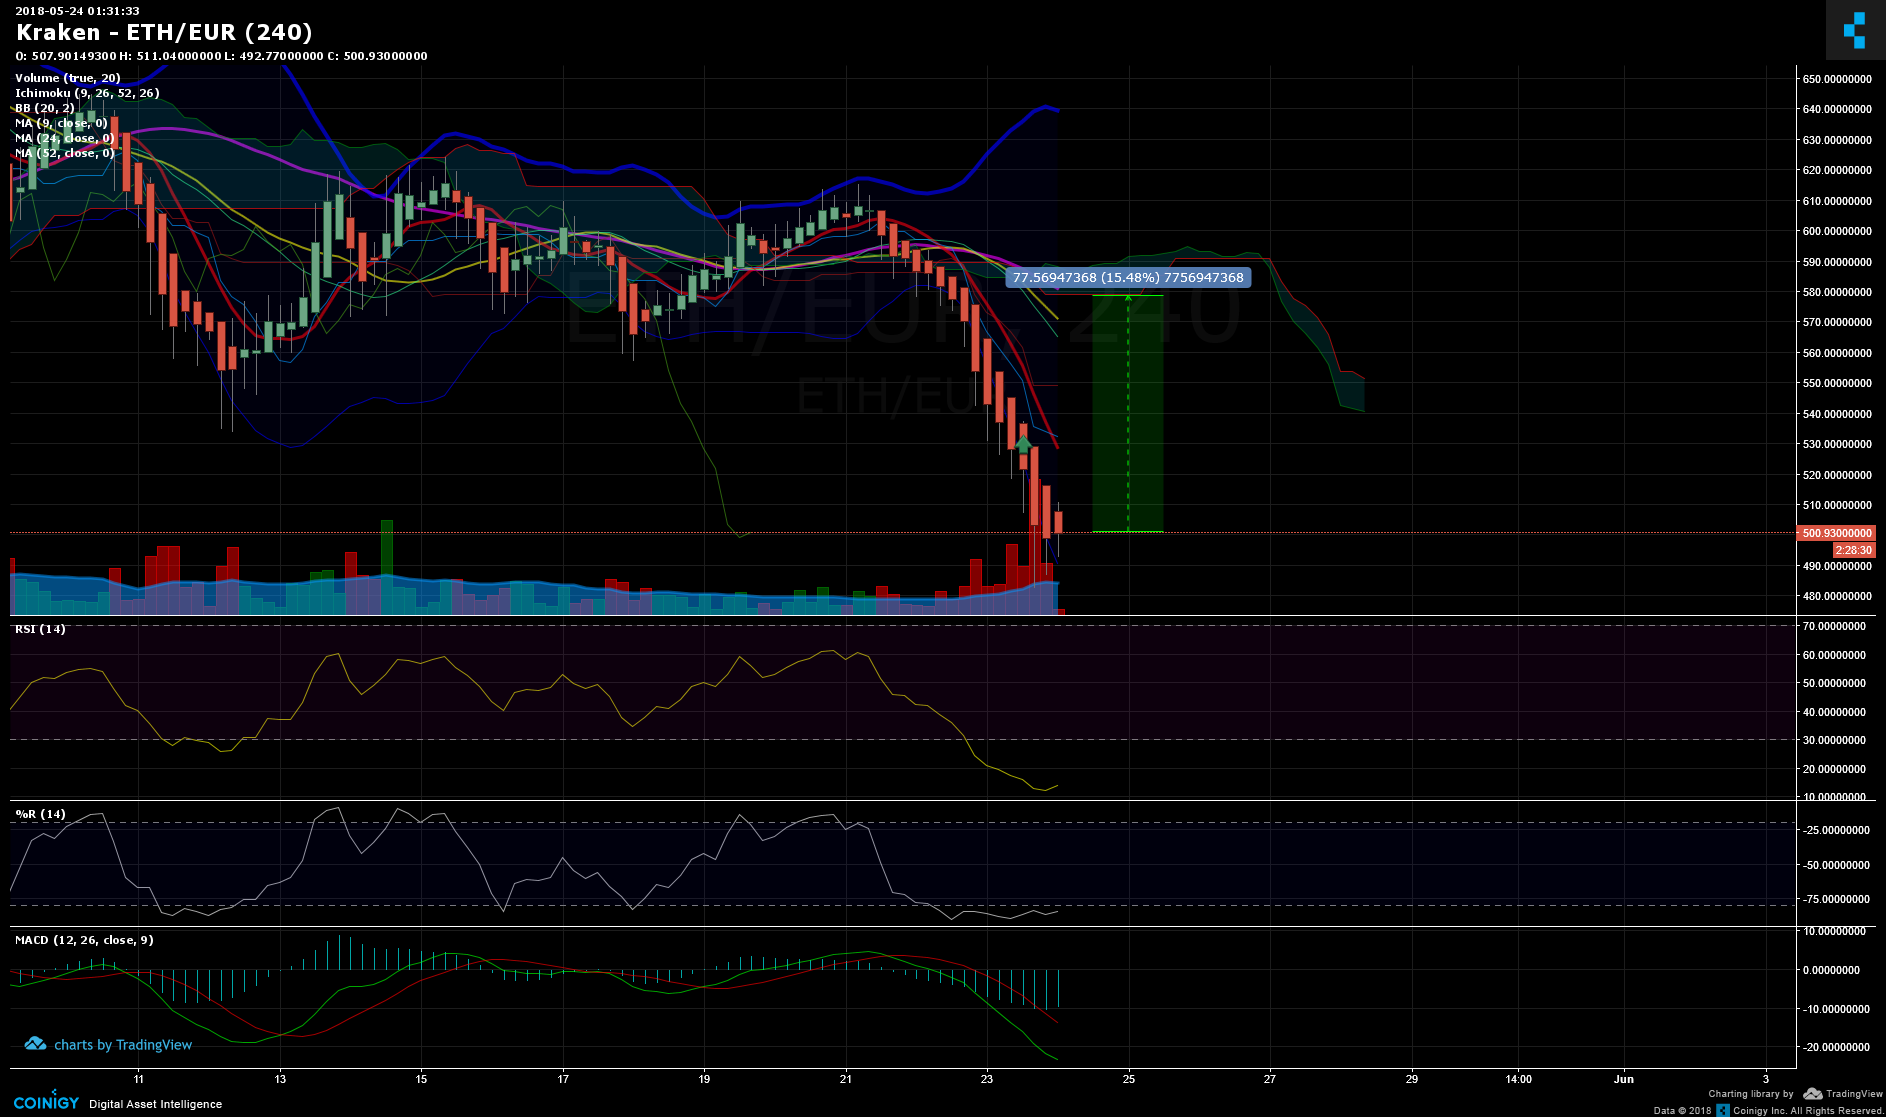
Task: Select the 'MA (24, close, 0)' legend
Action: click(65, 138)
